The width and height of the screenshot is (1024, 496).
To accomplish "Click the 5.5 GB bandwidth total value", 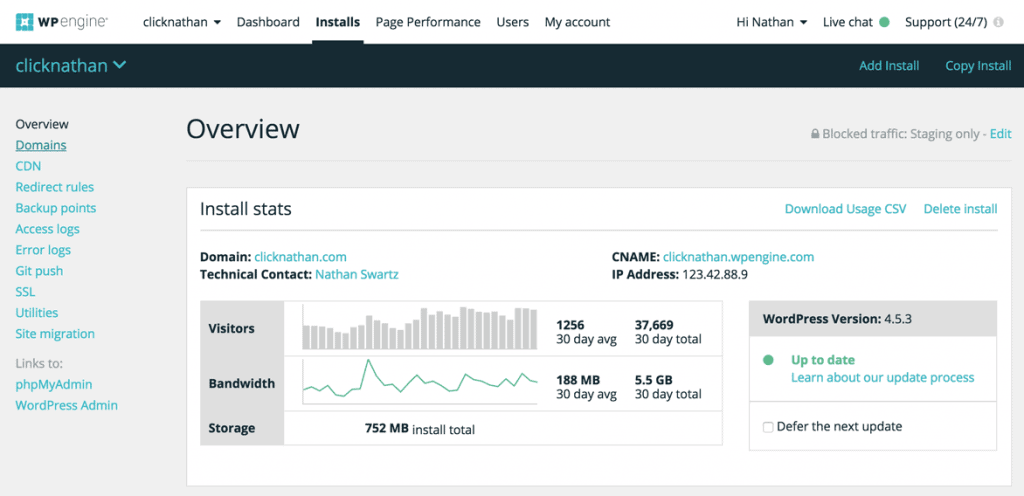I will tap(654, 380).
